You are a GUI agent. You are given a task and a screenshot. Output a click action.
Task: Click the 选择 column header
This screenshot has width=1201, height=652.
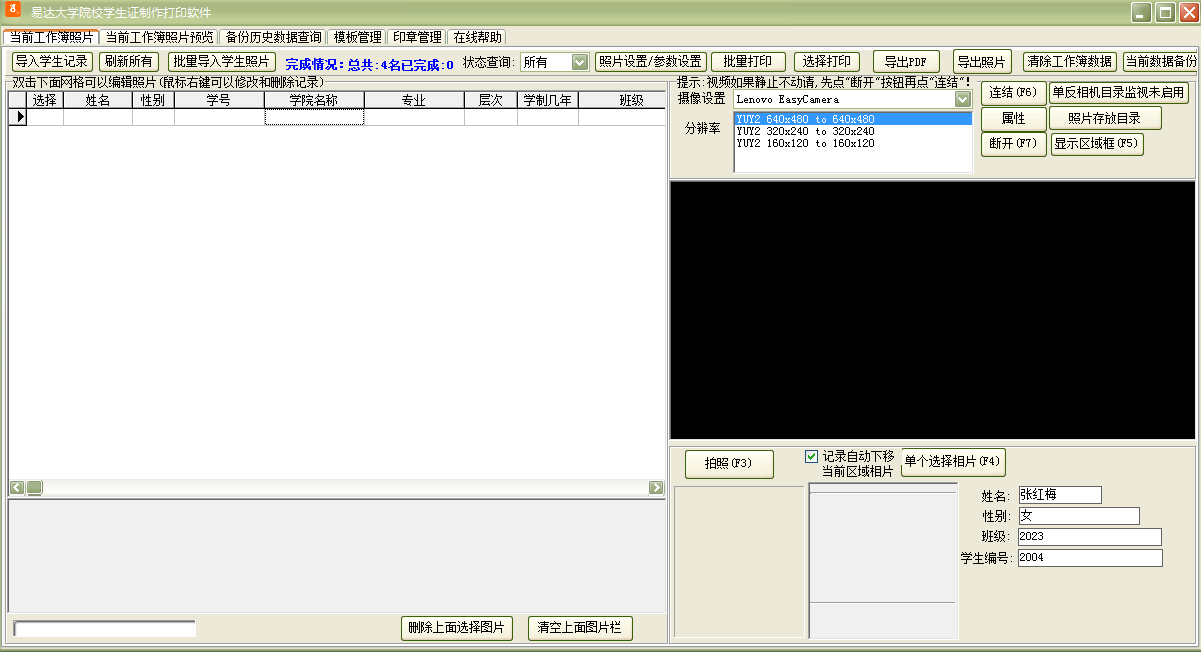(45, 101)
